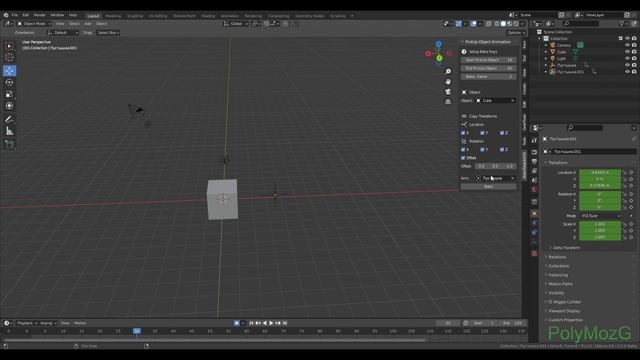The width and height of the screenshot is (640, 360).
Task: Uncheck the Location Z checkbox
Action: tap(502, 133)
